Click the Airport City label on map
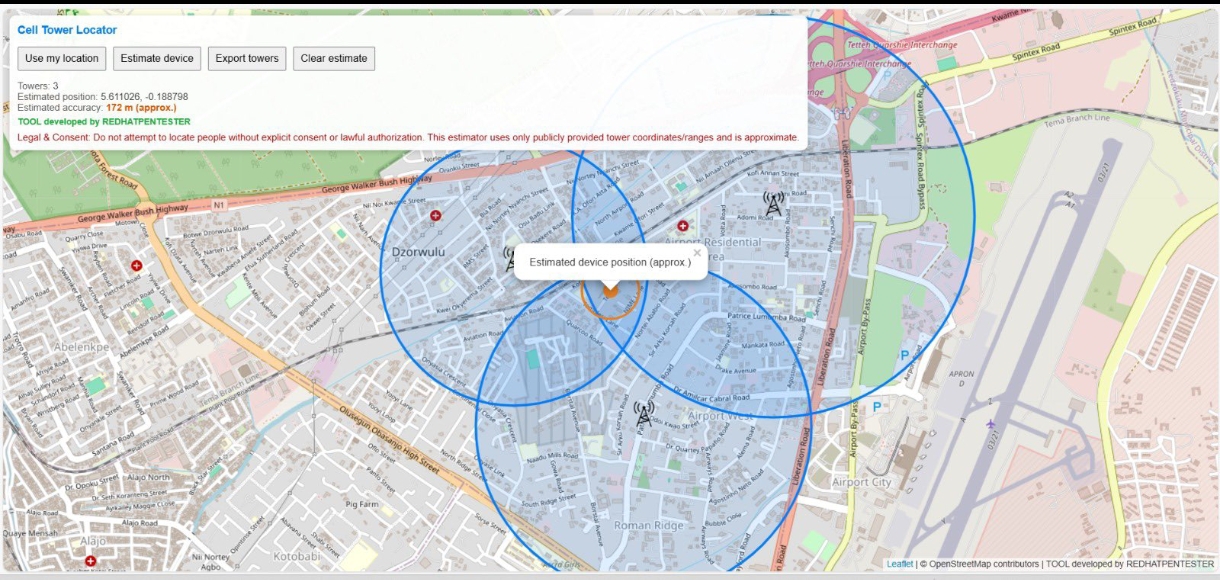 pyautogui.click(x=861, y=482)
